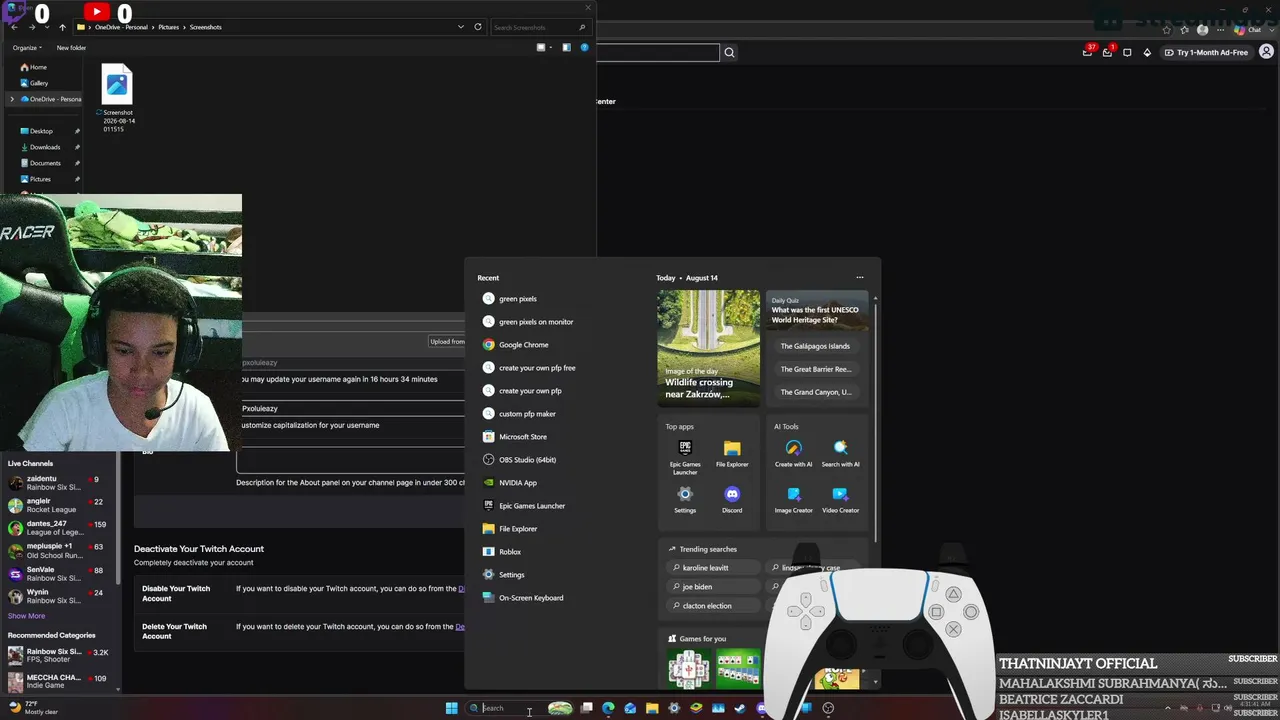
Task: Click New folder in File Explorer
Action: point(71,47)
